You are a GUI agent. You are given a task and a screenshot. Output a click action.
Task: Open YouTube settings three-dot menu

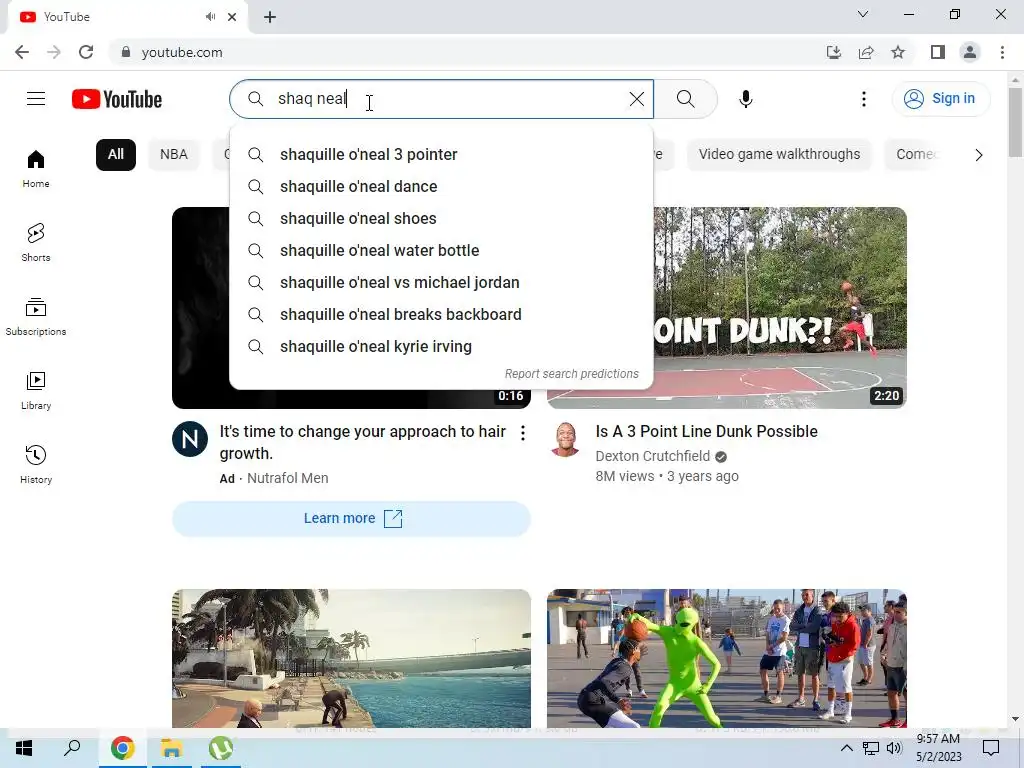tap(863, 99)
